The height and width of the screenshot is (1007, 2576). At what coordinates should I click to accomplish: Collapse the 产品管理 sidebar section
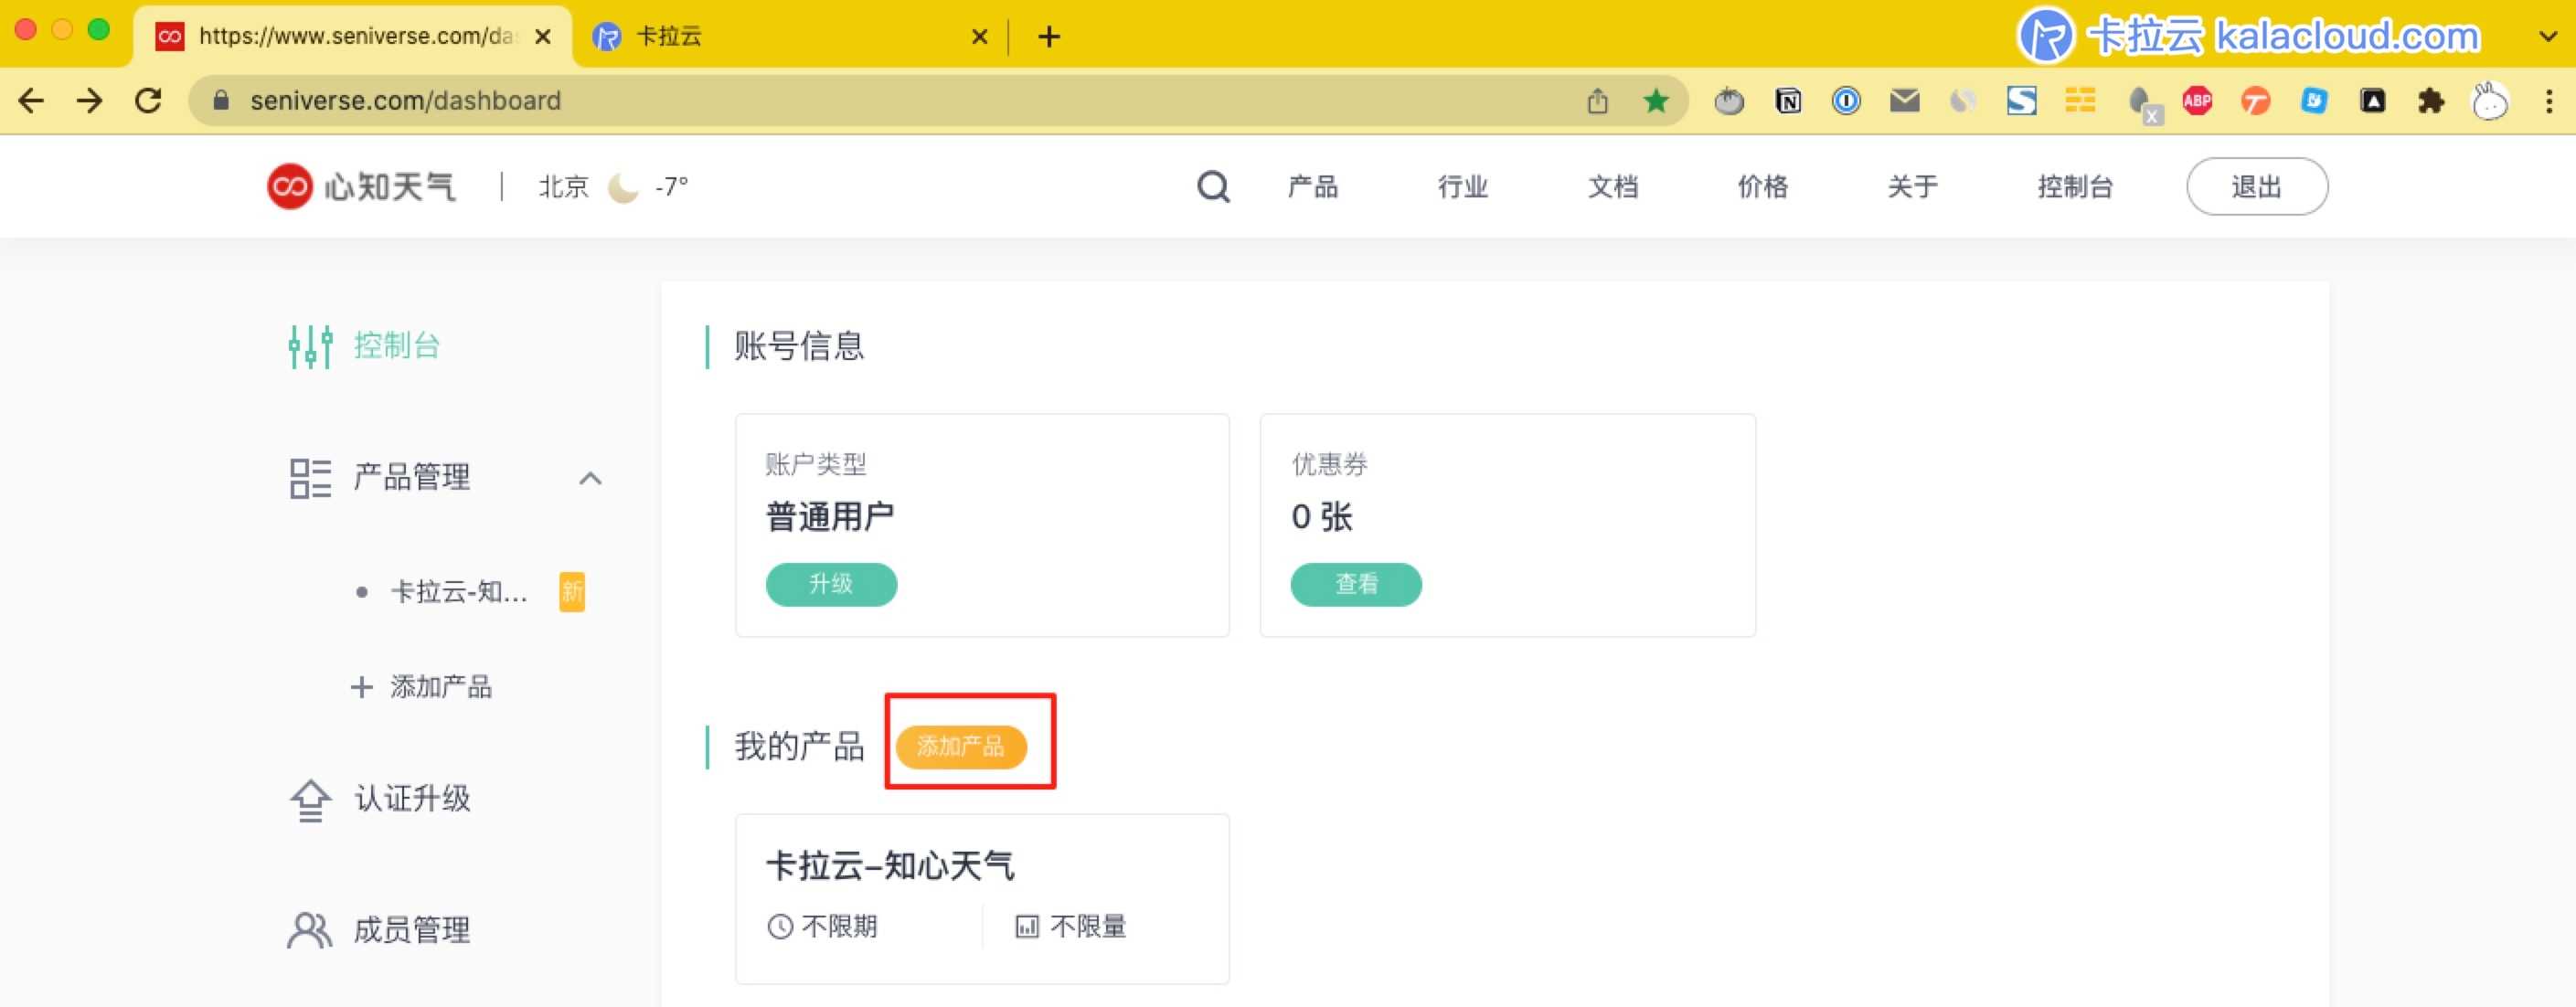(590, 478)
